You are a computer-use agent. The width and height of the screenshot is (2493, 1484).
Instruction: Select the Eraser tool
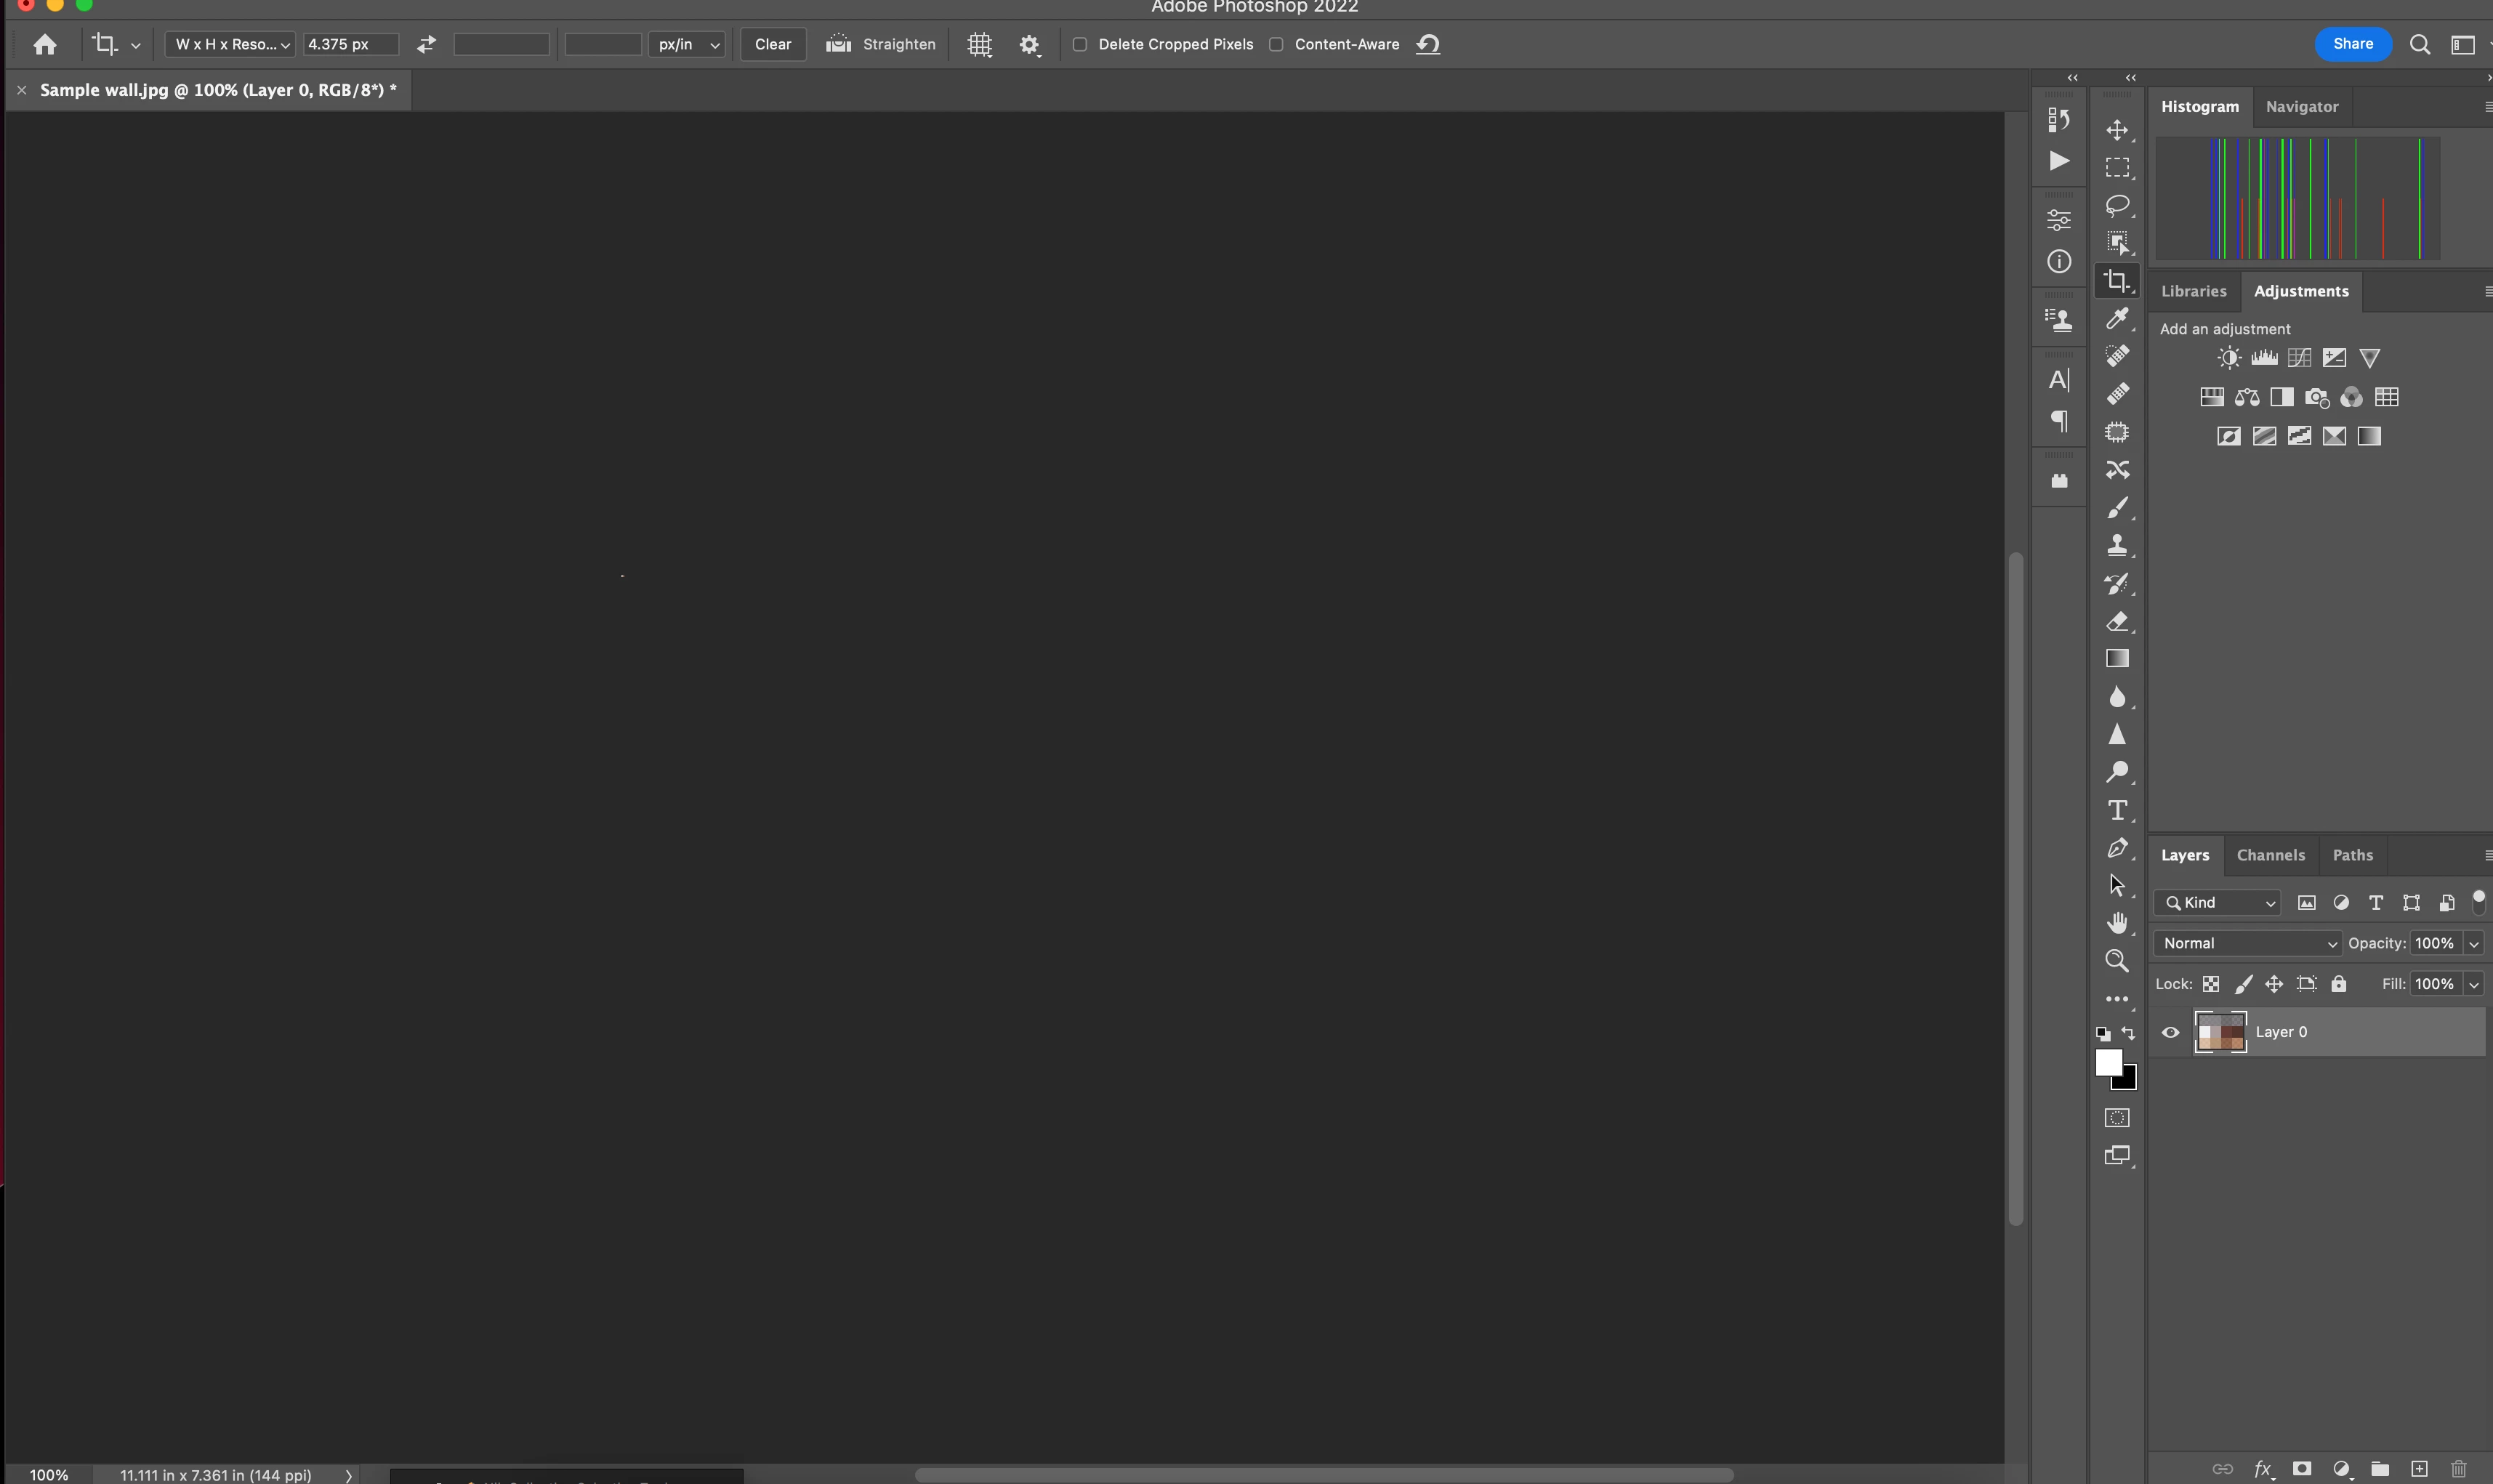2117,621
